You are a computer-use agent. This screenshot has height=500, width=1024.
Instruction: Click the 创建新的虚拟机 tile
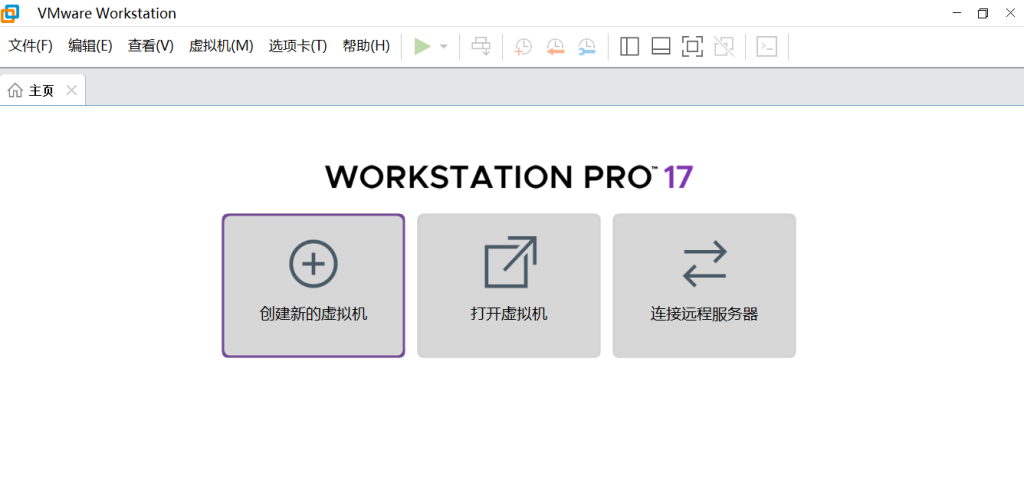313,285
